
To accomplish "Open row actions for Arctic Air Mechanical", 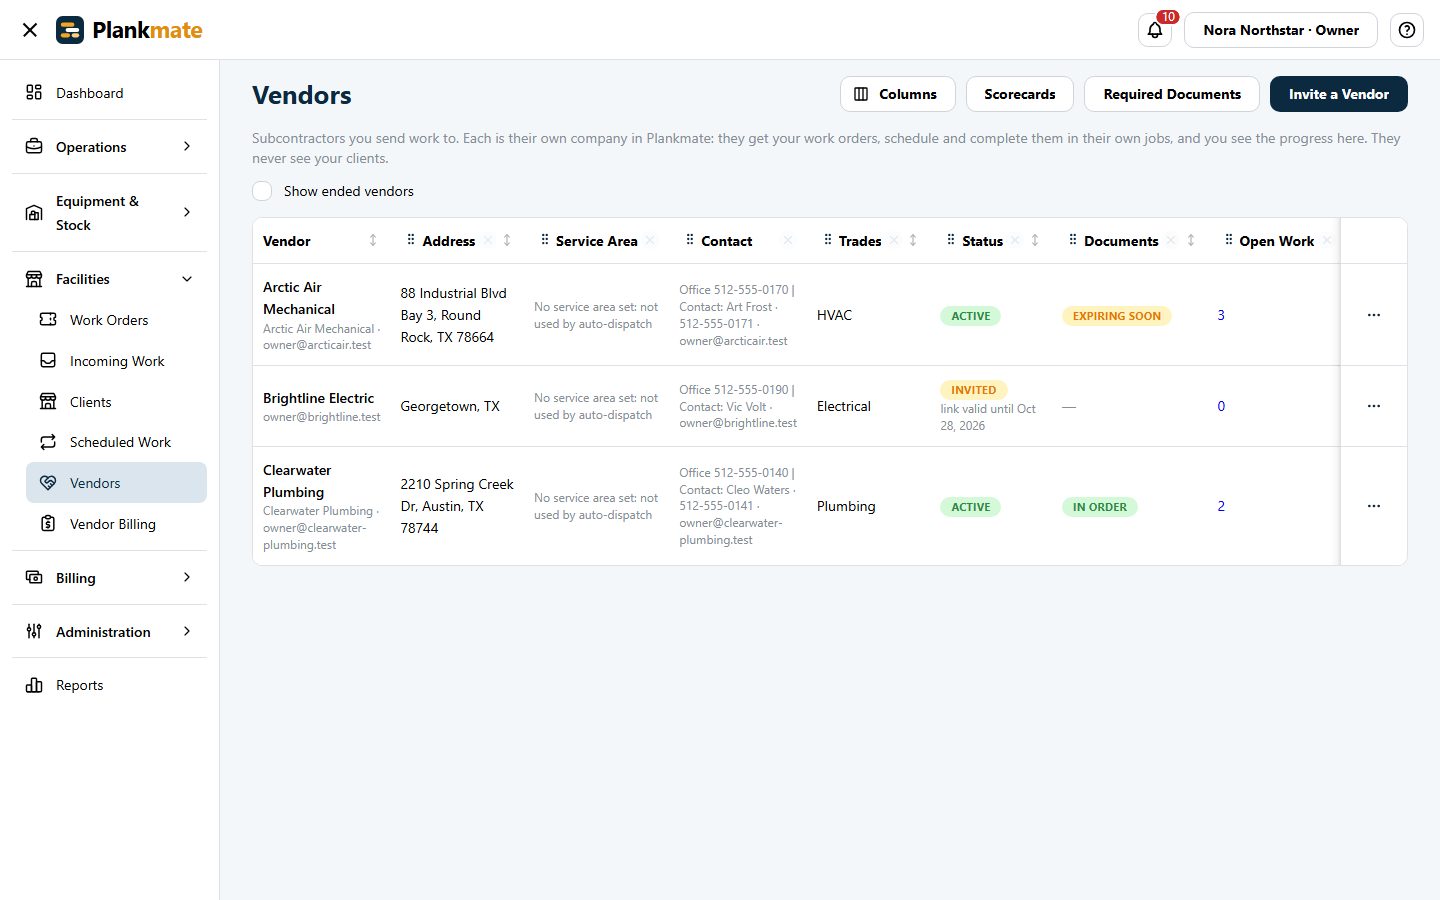I will pyautogui.click(x=1374, y=315).
